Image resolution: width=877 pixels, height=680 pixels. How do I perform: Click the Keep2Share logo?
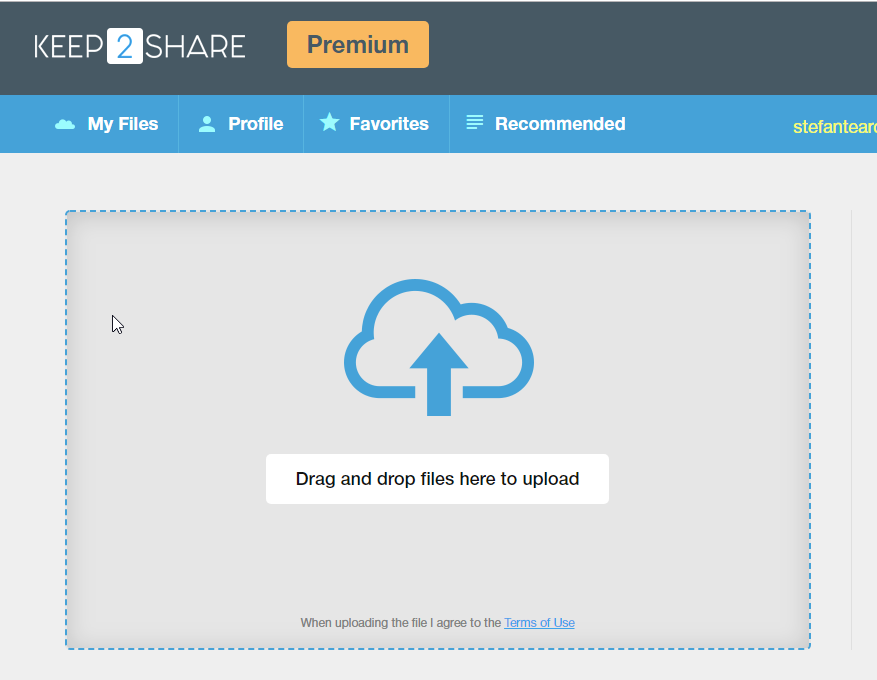[139, 46]
